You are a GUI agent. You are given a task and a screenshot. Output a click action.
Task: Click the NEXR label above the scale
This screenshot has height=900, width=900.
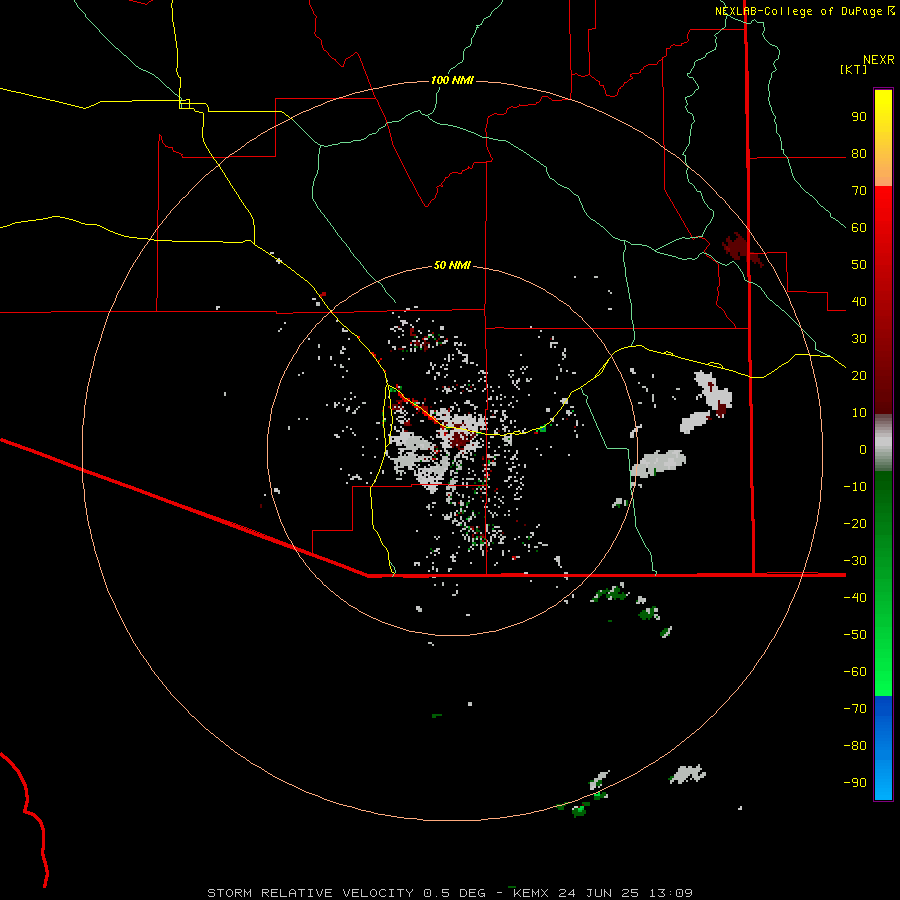[x=879, y=60]
